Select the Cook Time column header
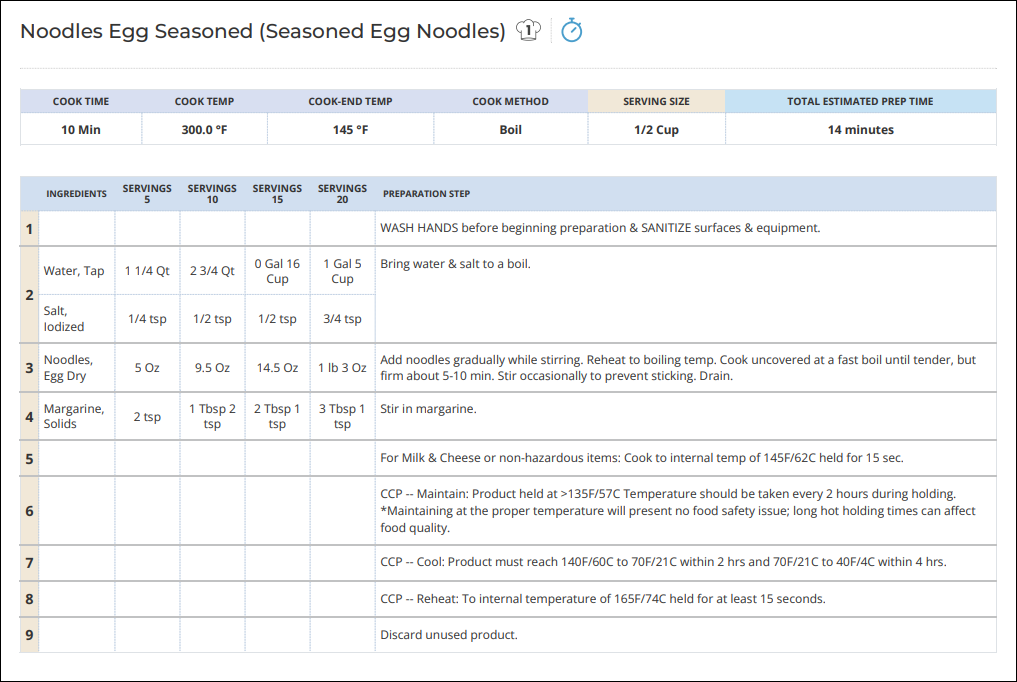 click(x=81, y=101)
